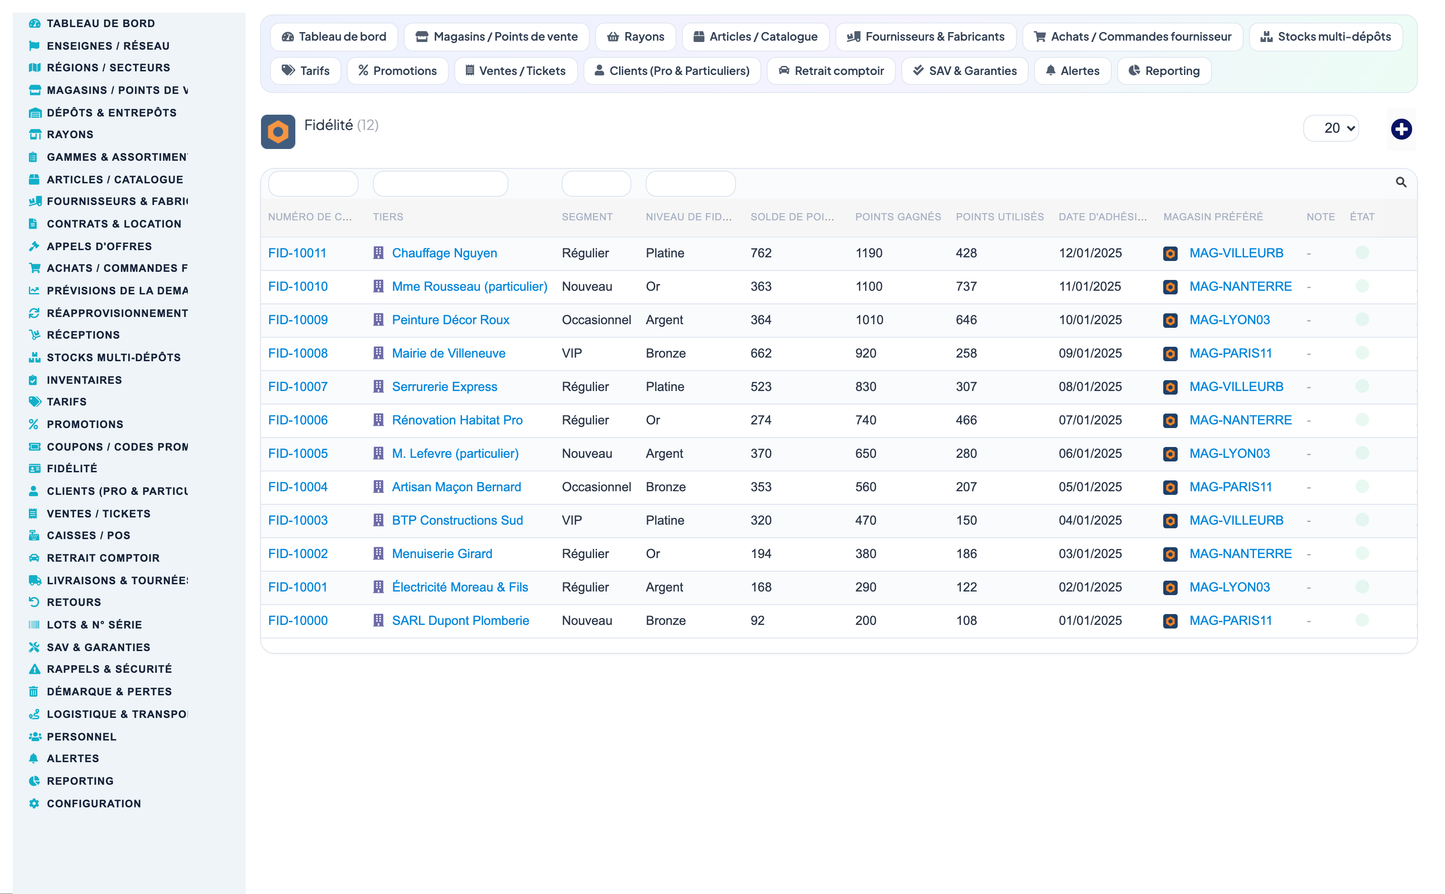Focus the Tiers filter input field

coord(440,184)
